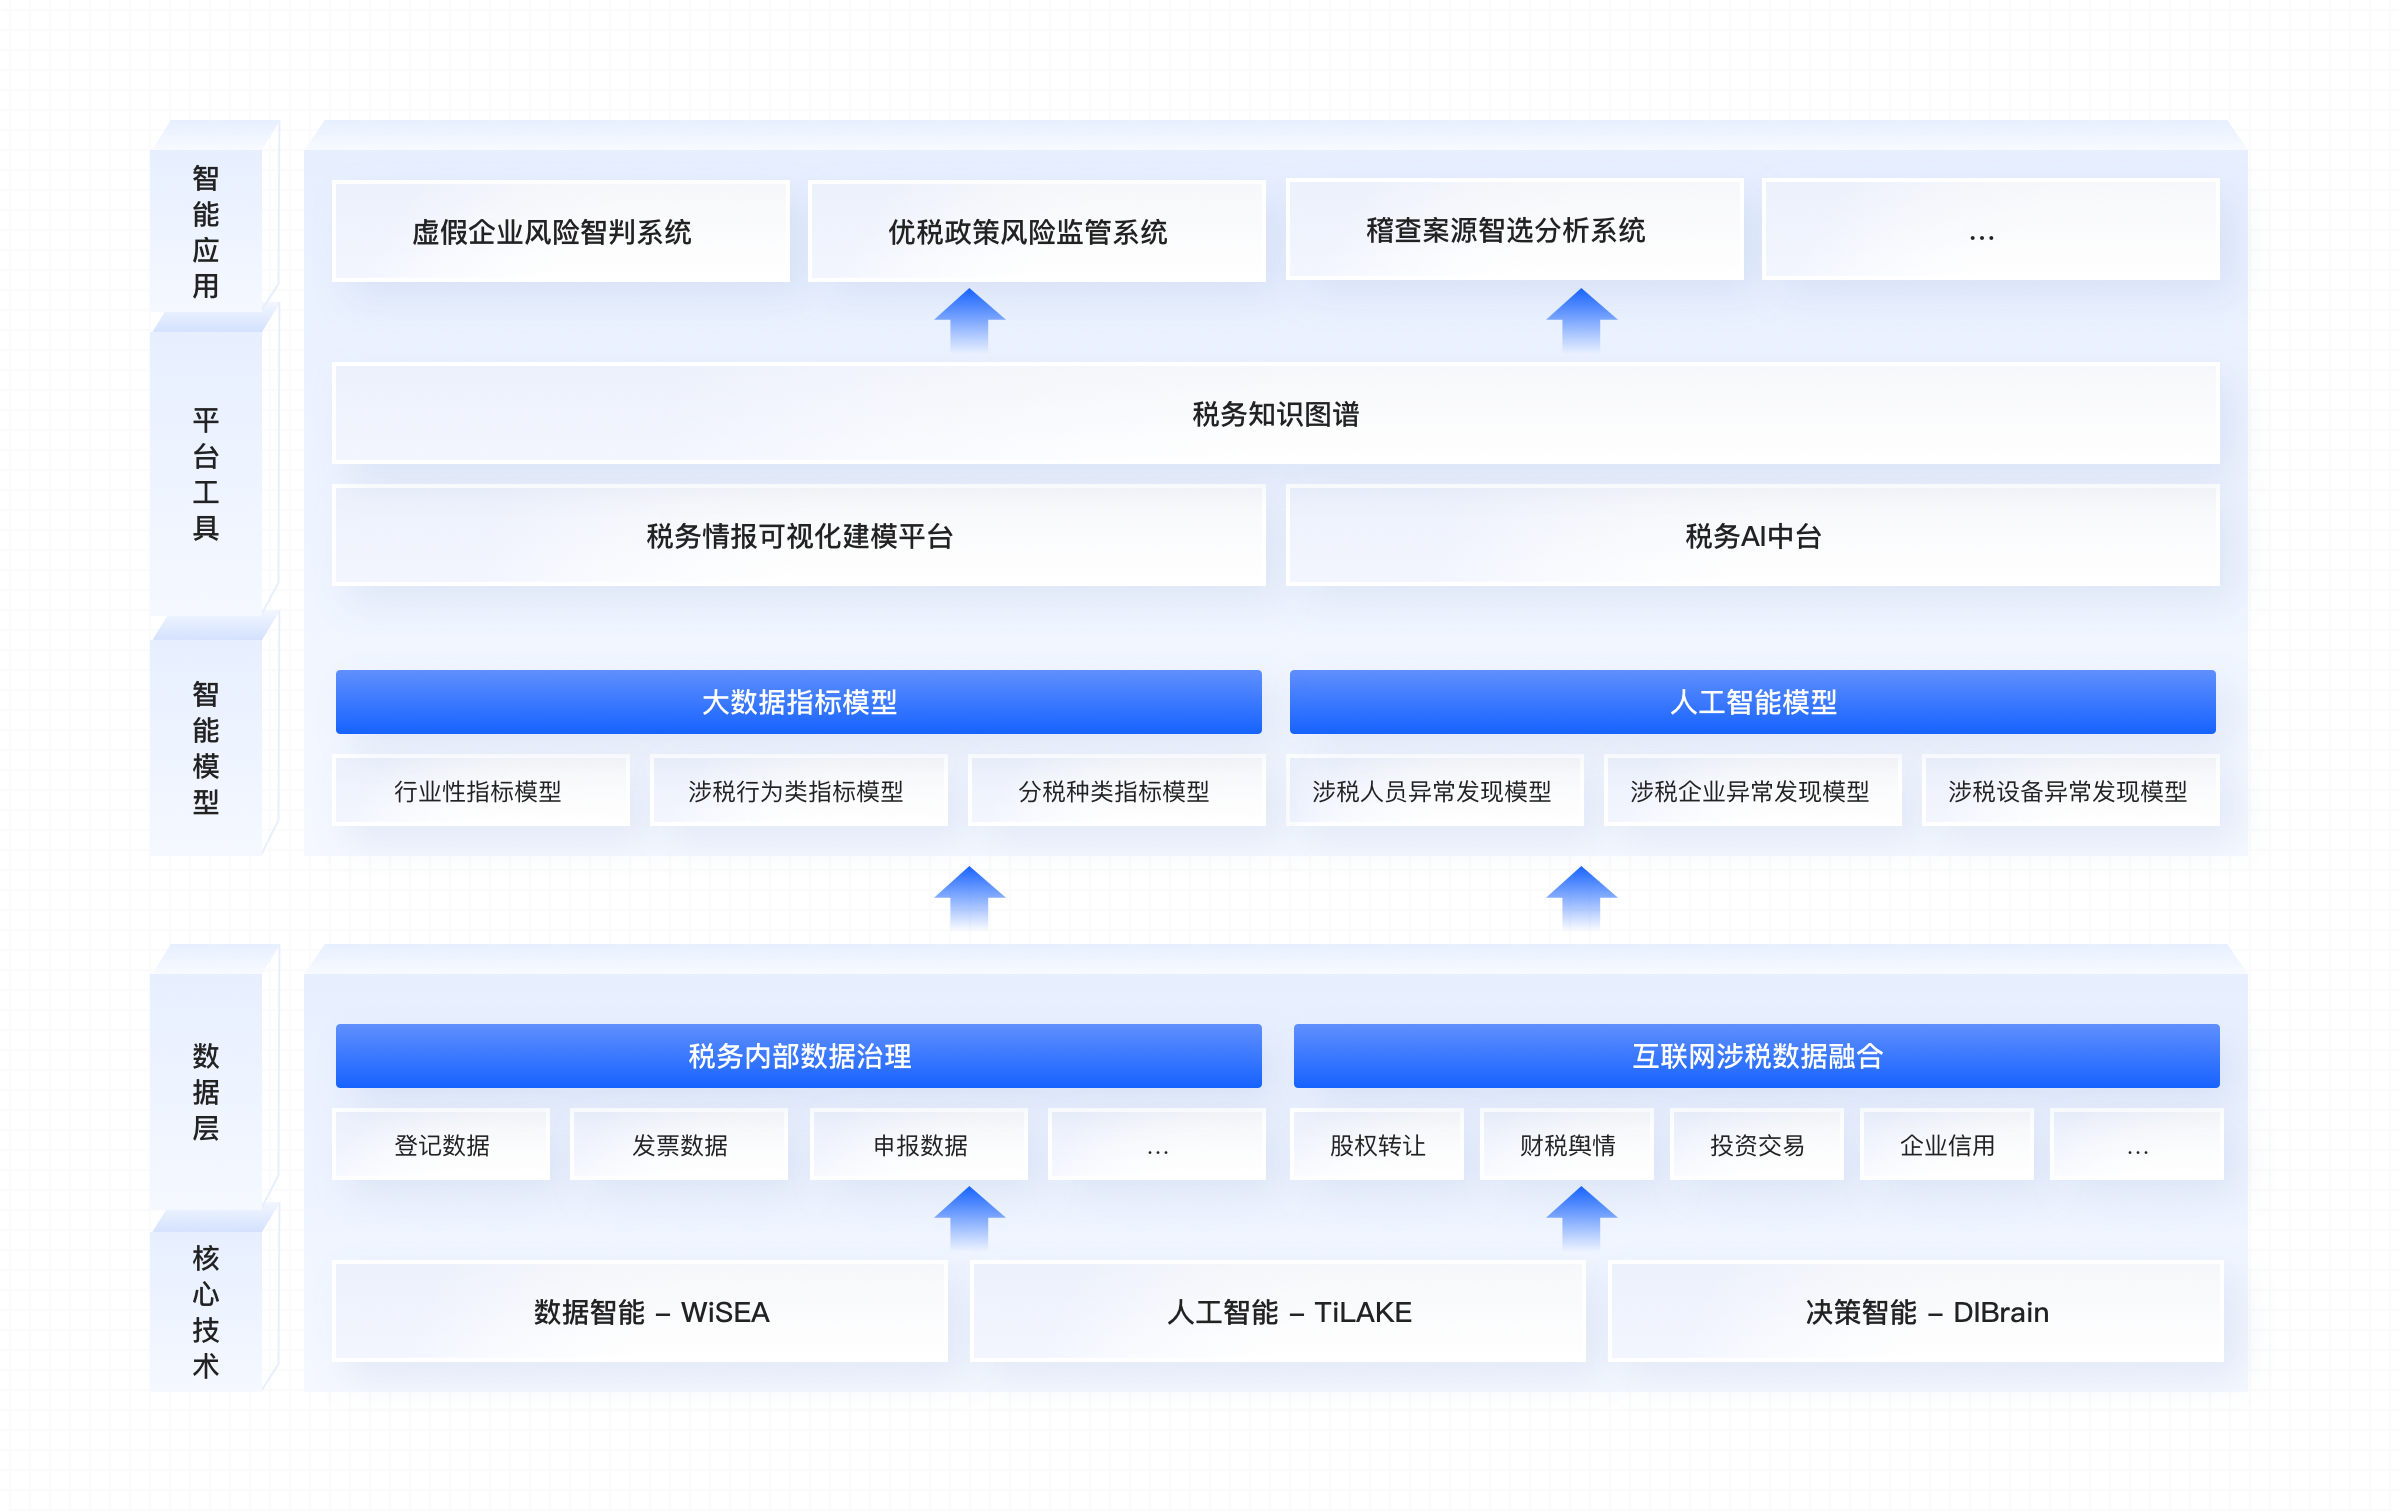Choose the 分税种类指标模型 item

[1117, 790]
